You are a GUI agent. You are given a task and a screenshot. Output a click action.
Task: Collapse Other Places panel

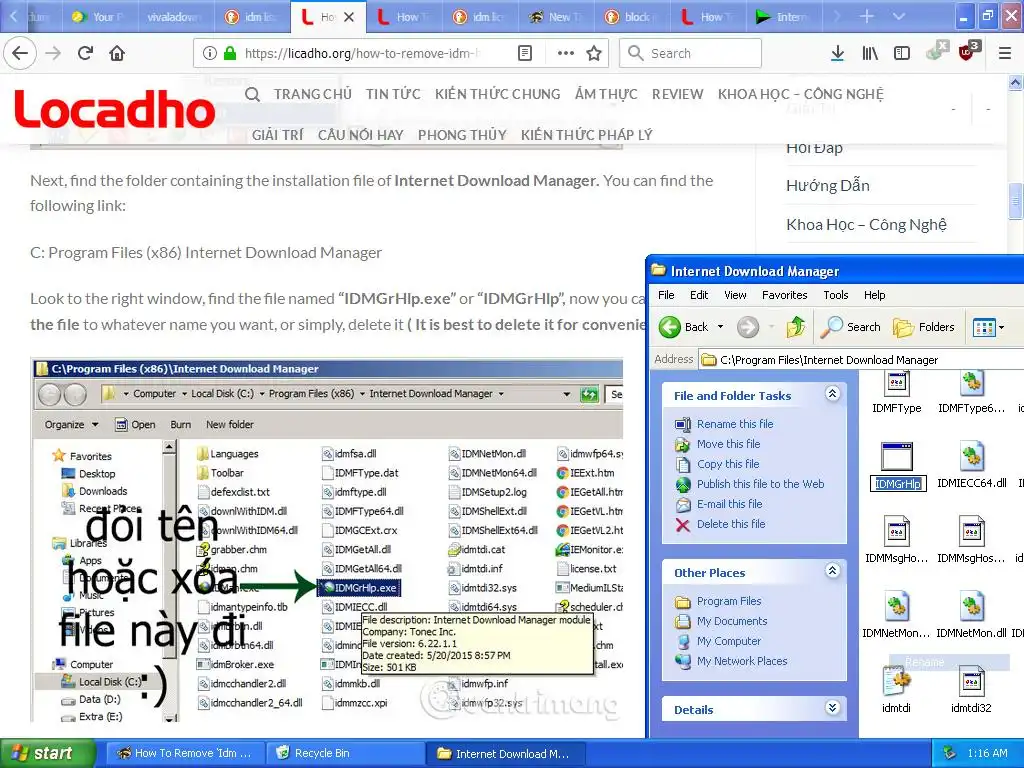[x=832, y=571]
